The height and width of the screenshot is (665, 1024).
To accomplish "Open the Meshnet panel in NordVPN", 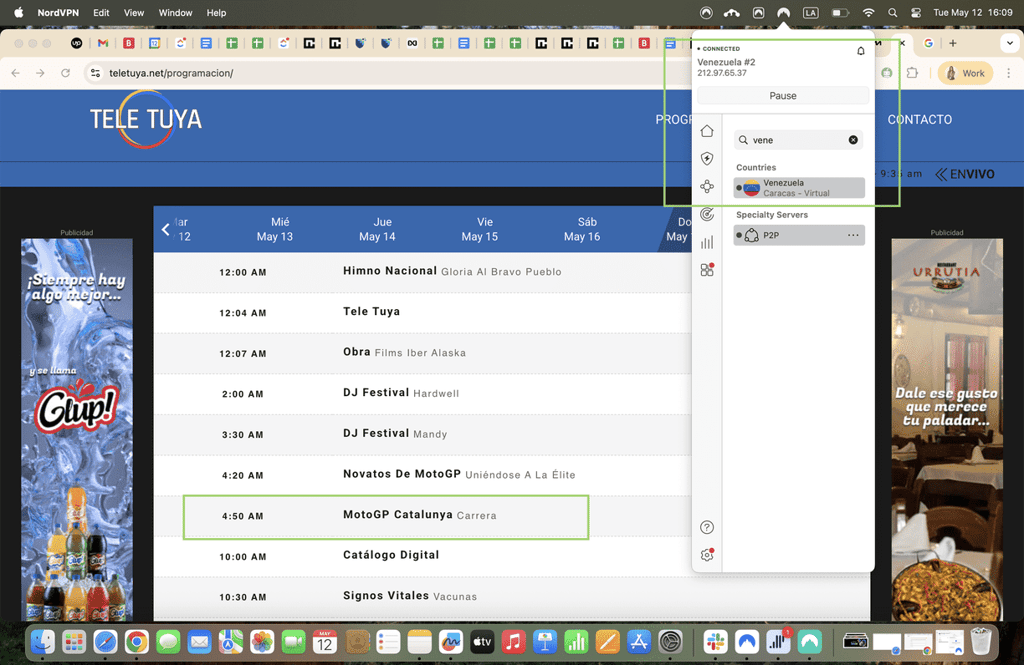I will 707,187.
